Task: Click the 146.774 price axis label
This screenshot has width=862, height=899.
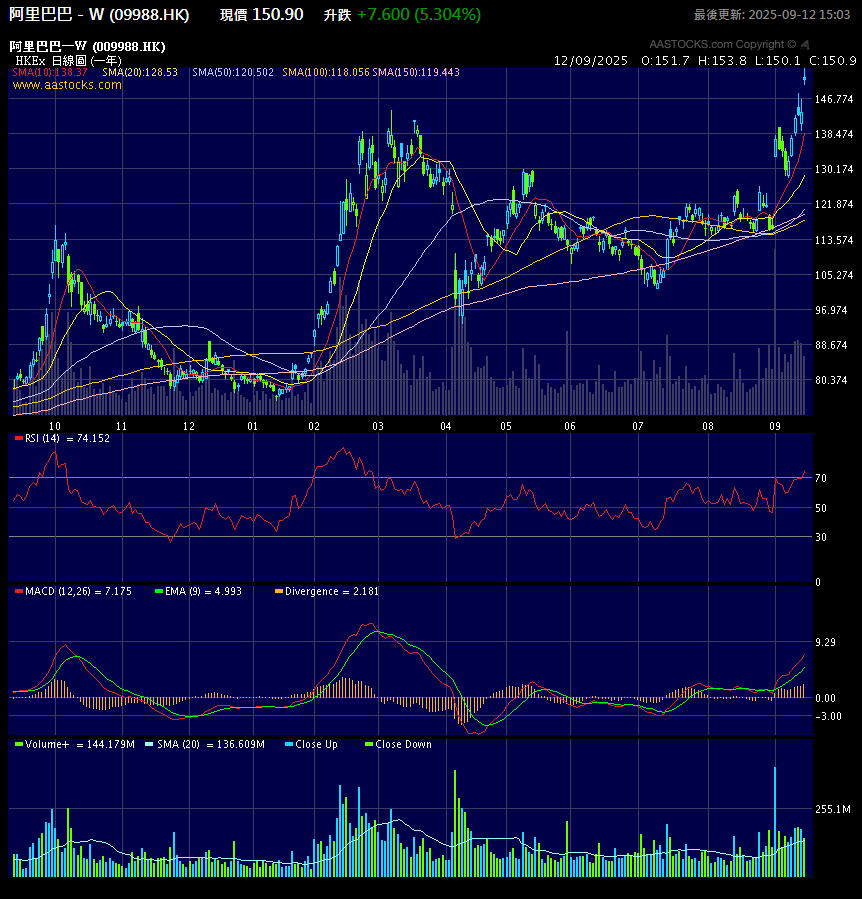Action: [834, 99]
